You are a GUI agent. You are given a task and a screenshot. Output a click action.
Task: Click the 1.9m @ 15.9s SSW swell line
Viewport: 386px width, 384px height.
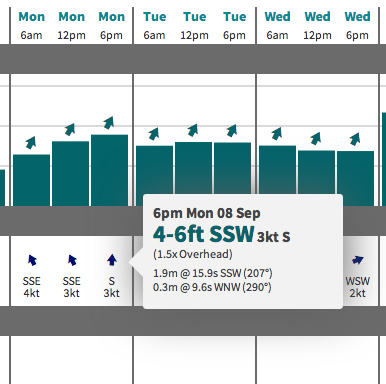coord(213,273)
